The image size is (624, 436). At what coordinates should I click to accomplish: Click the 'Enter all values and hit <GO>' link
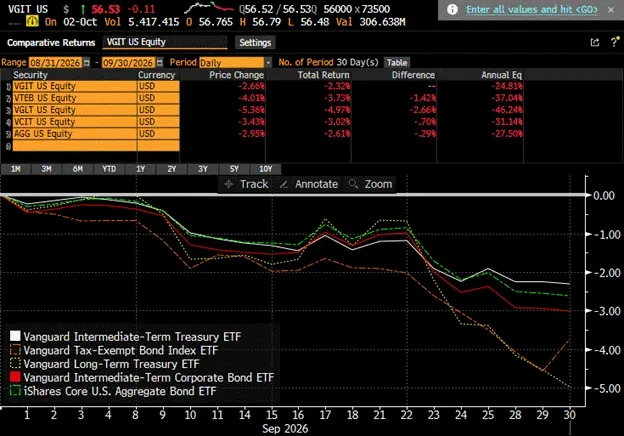(532, 10)
